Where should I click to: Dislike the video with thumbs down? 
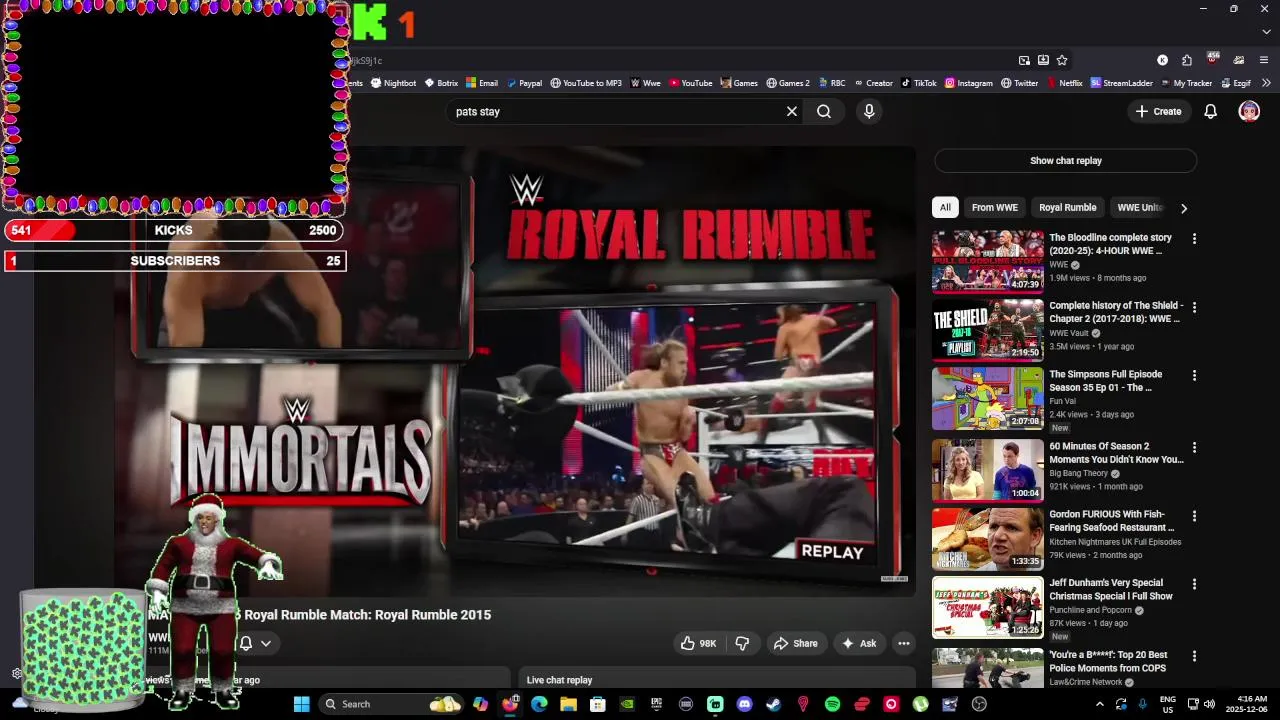[x=742, y=644]
